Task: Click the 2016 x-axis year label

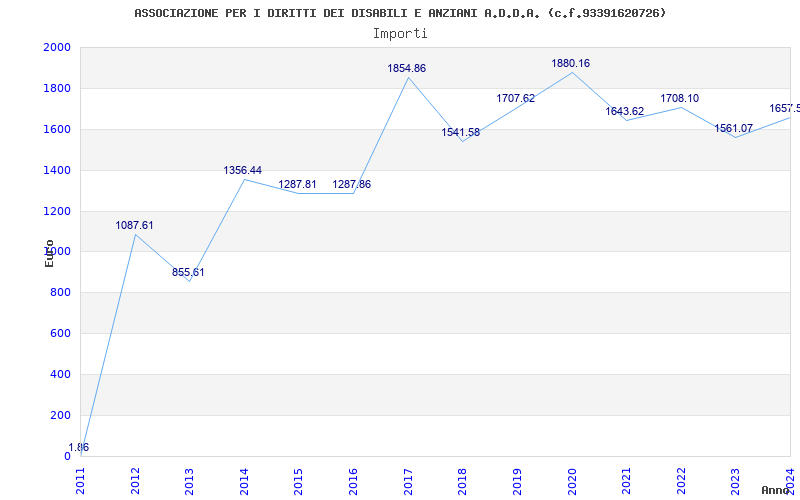Action: tap(353, 482)
